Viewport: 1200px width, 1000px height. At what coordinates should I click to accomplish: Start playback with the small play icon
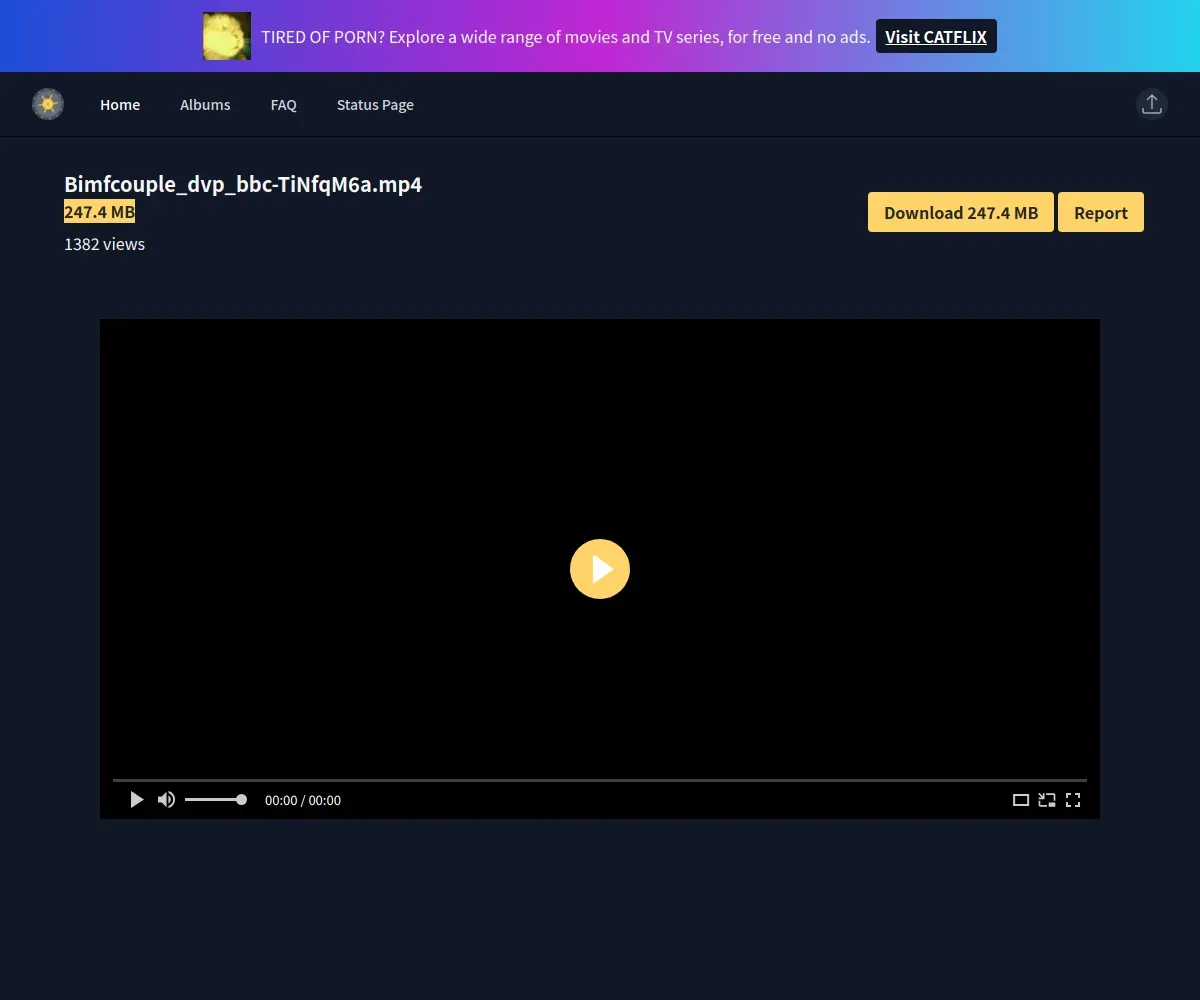pyautogui.click(x=137, y=800)
